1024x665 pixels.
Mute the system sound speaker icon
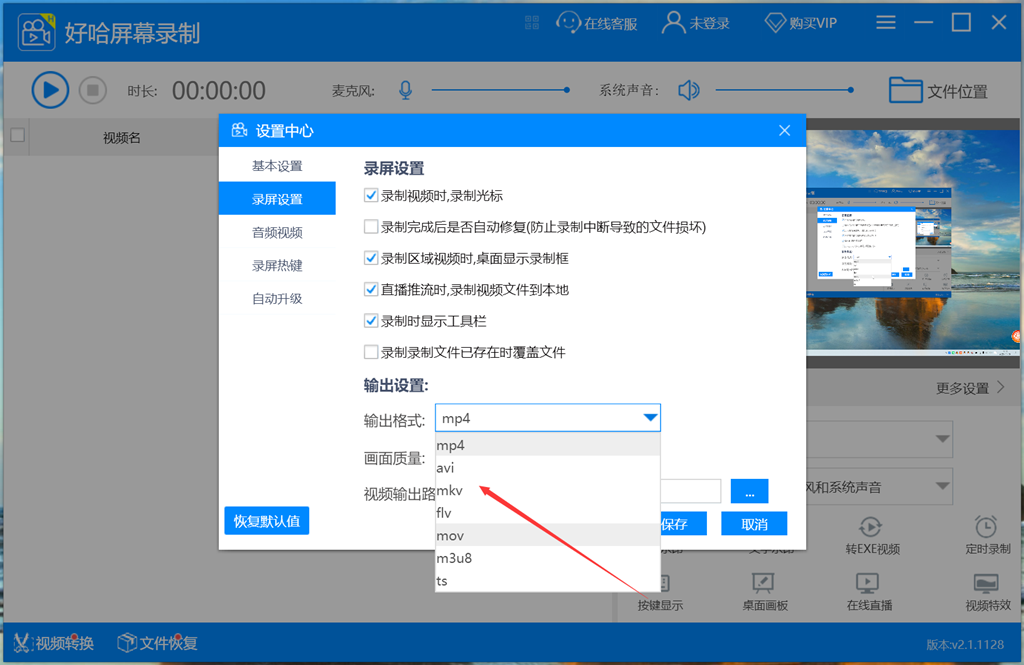point(688,91)
